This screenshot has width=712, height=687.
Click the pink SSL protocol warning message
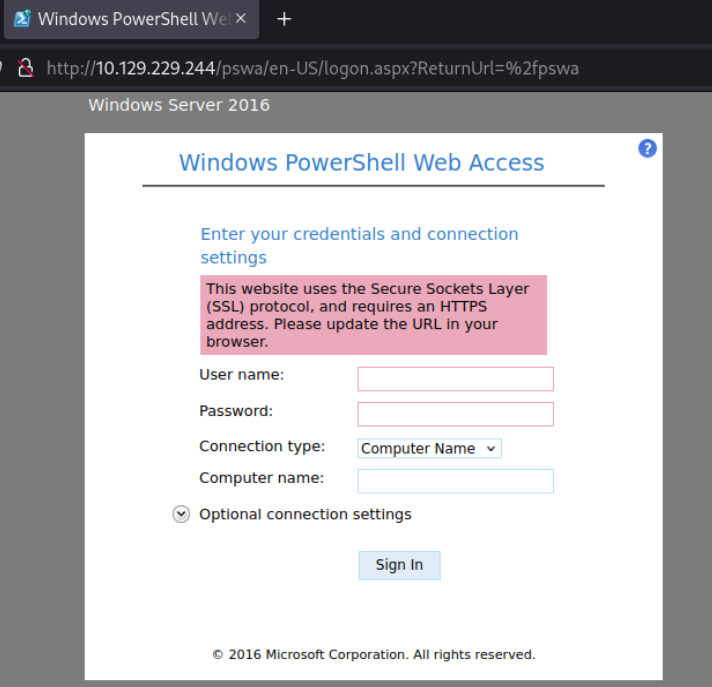(373, 315)
